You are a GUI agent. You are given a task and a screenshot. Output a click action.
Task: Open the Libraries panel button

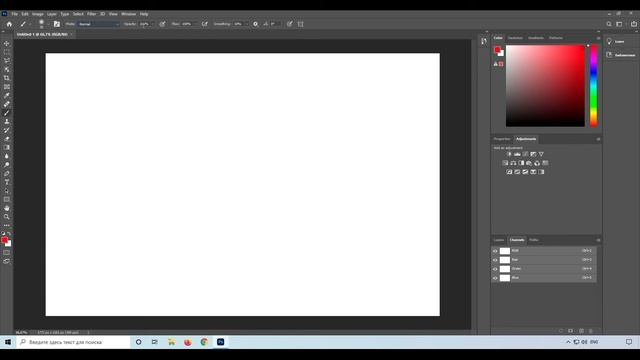(621, 55)
